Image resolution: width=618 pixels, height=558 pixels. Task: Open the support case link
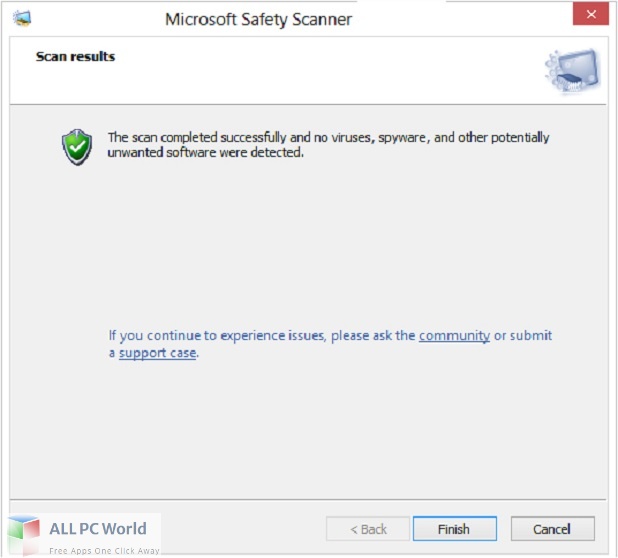(157, 353)
